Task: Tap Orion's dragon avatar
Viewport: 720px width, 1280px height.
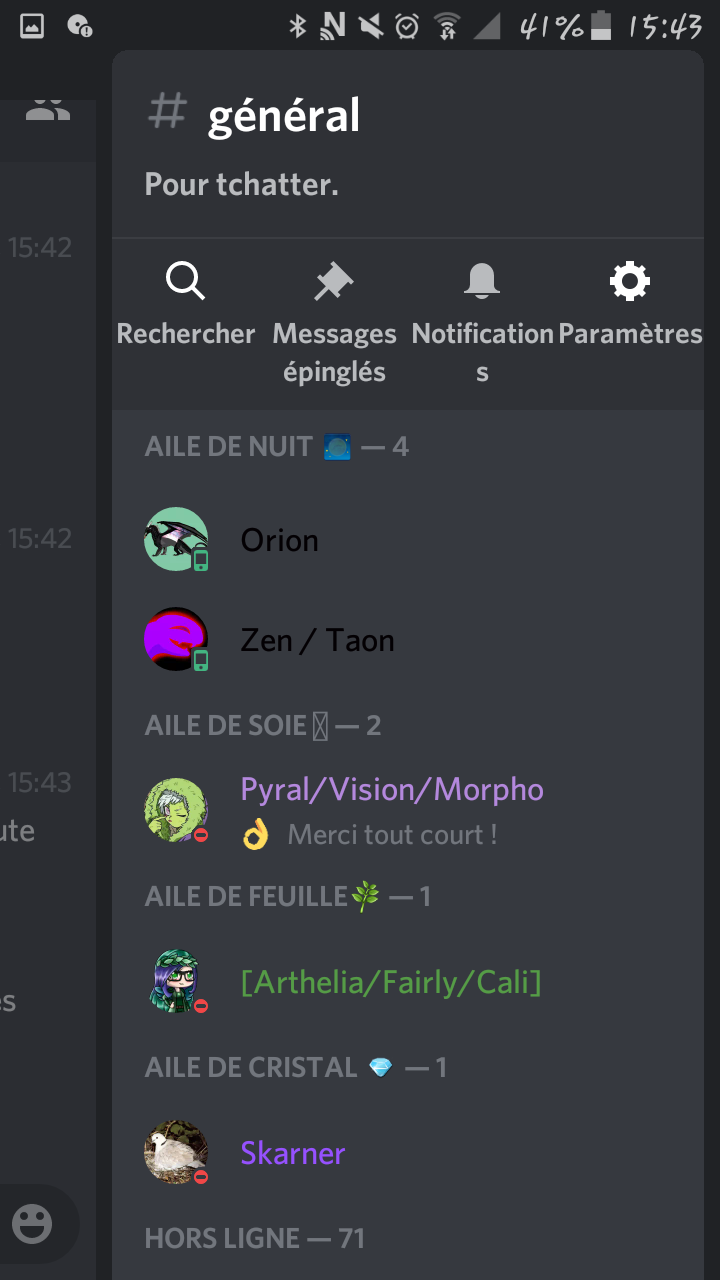Action: [176, 540]
